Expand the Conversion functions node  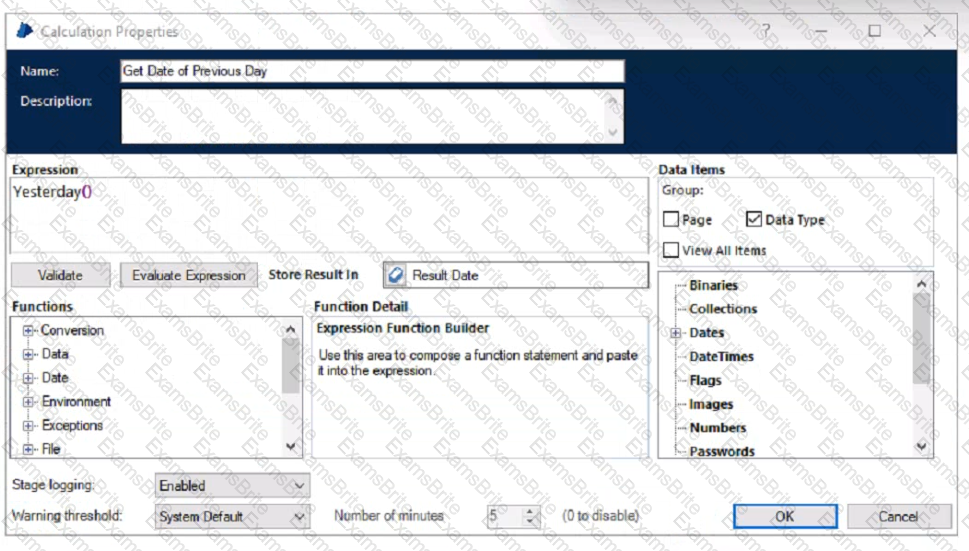[29, 331]
